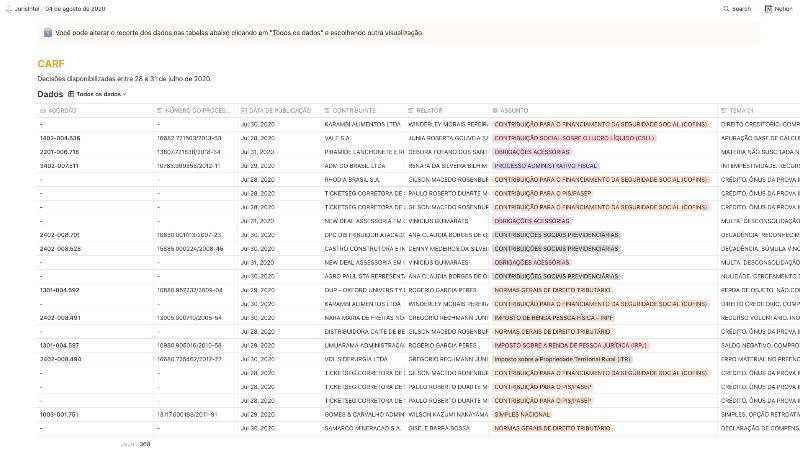Click process number 13117.000168/2011-91
The image size is (800, 451).
187,414
